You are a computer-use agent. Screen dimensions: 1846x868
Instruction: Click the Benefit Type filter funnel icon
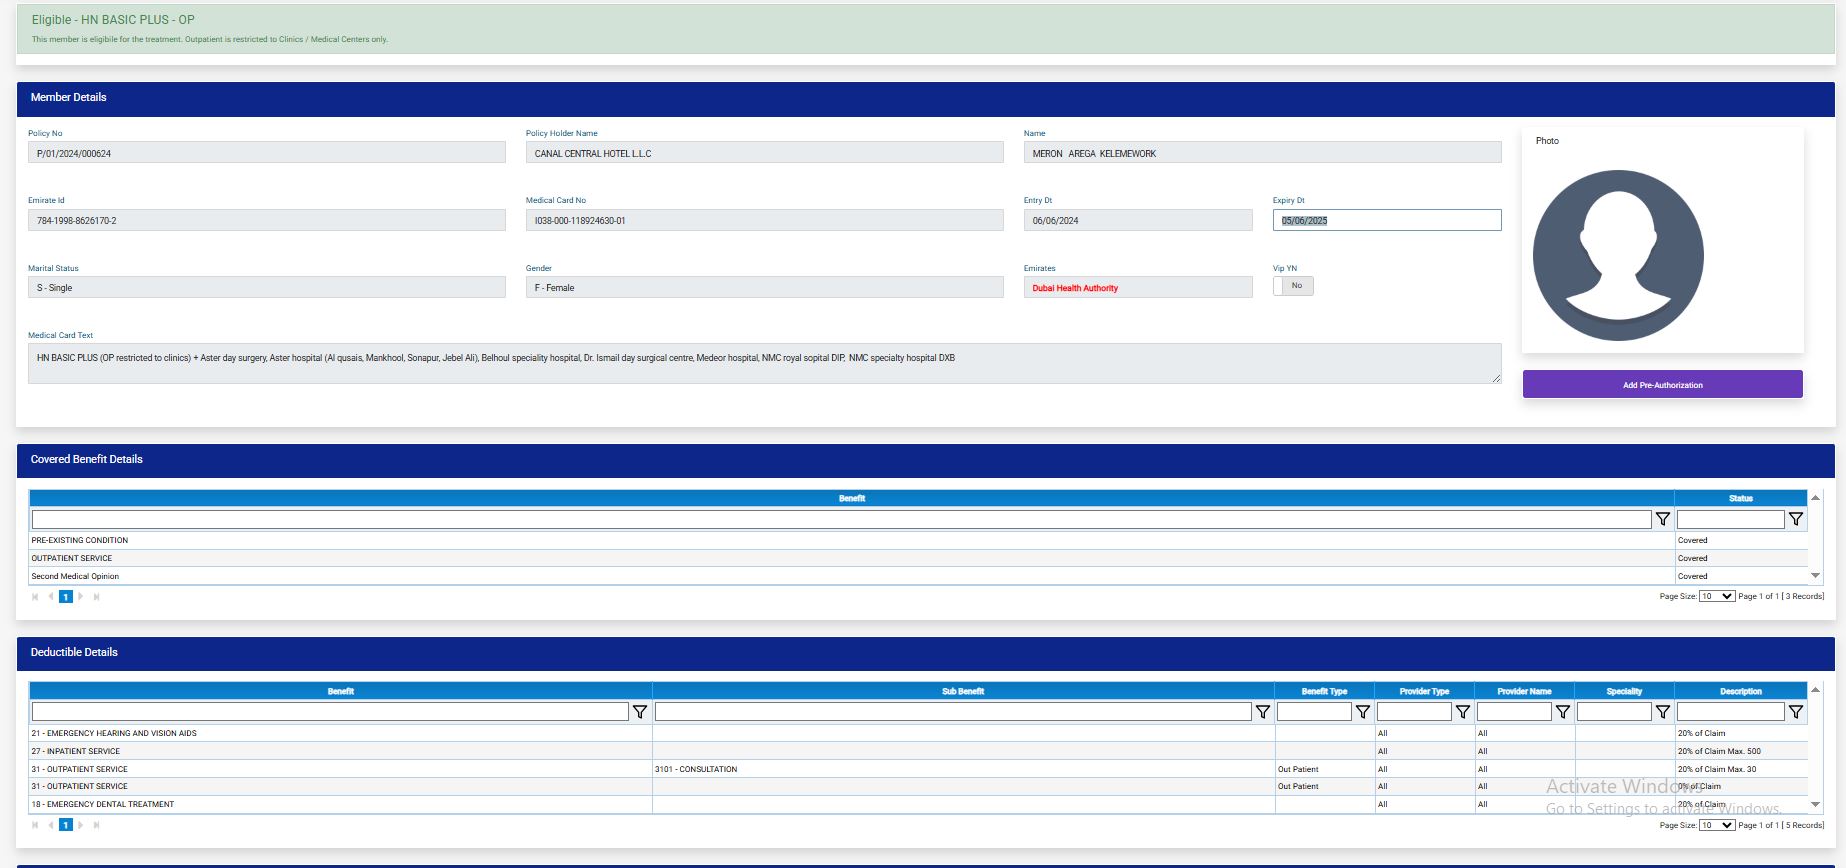[x=1362, y=712]
